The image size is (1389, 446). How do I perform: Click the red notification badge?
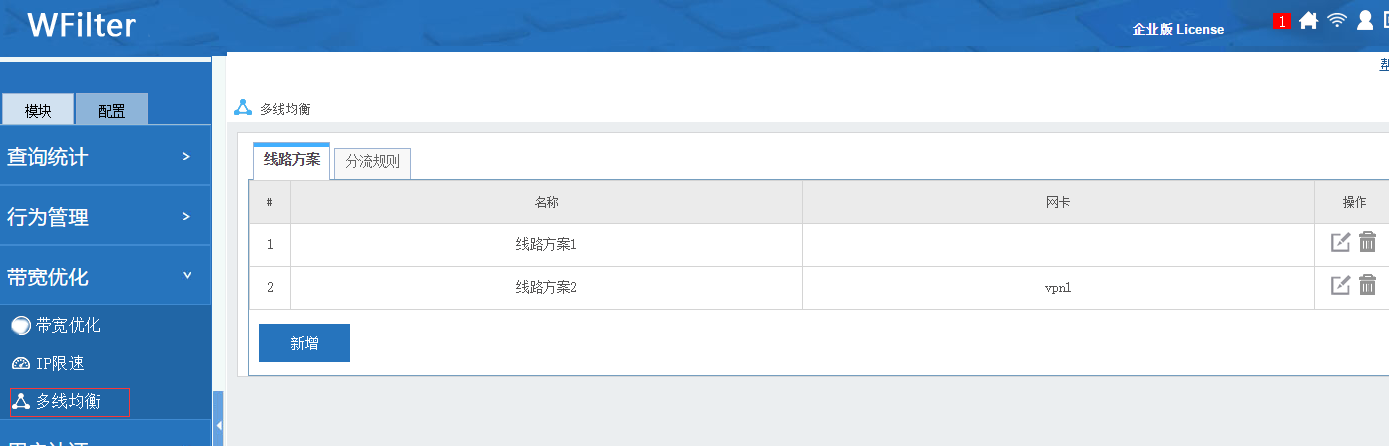point(1282,21)
